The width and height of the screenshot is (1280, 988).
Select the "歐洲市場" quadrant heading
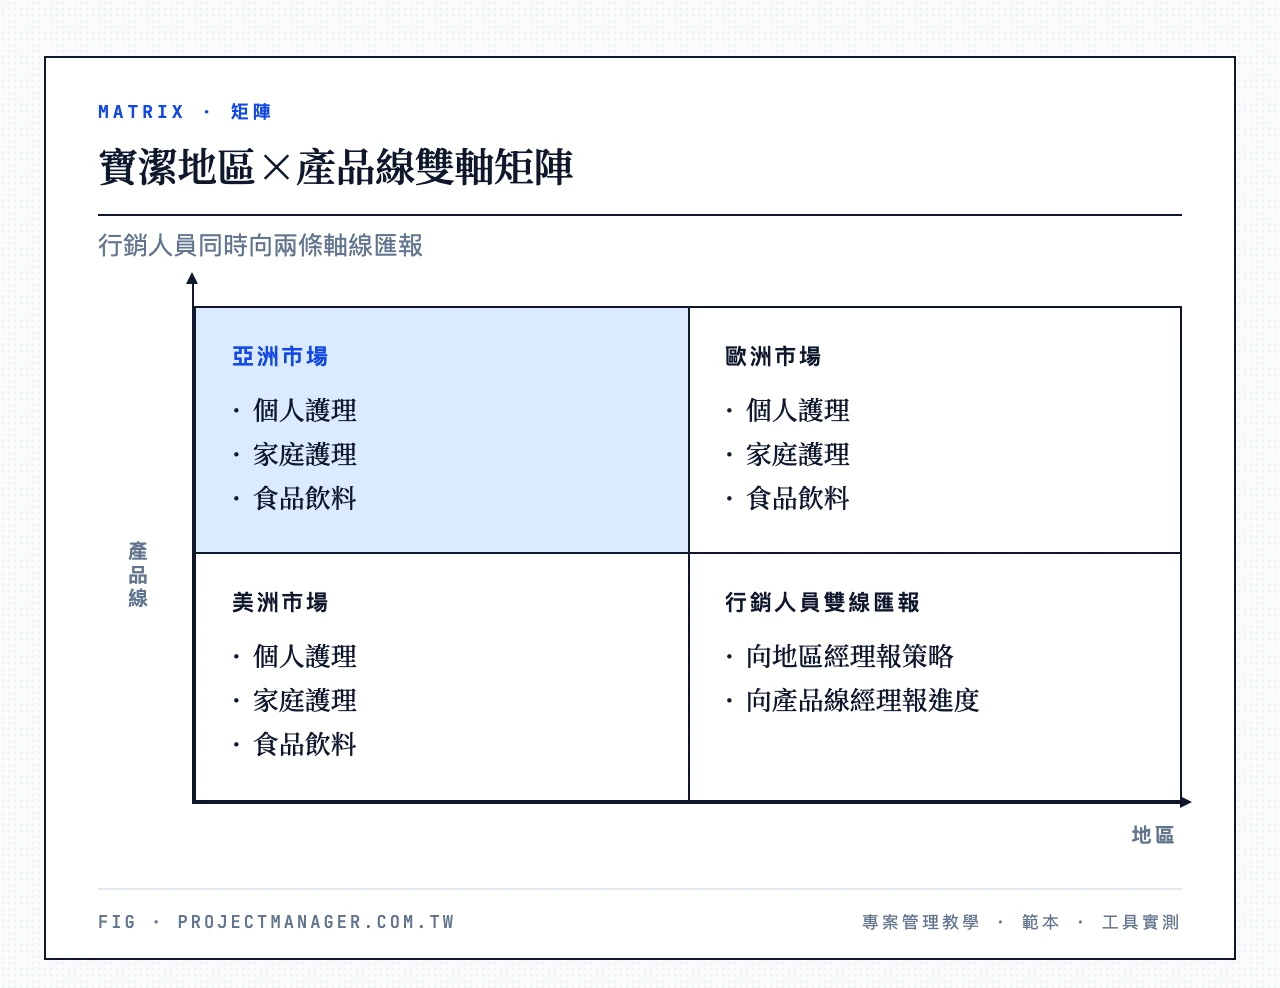[773, 356]
